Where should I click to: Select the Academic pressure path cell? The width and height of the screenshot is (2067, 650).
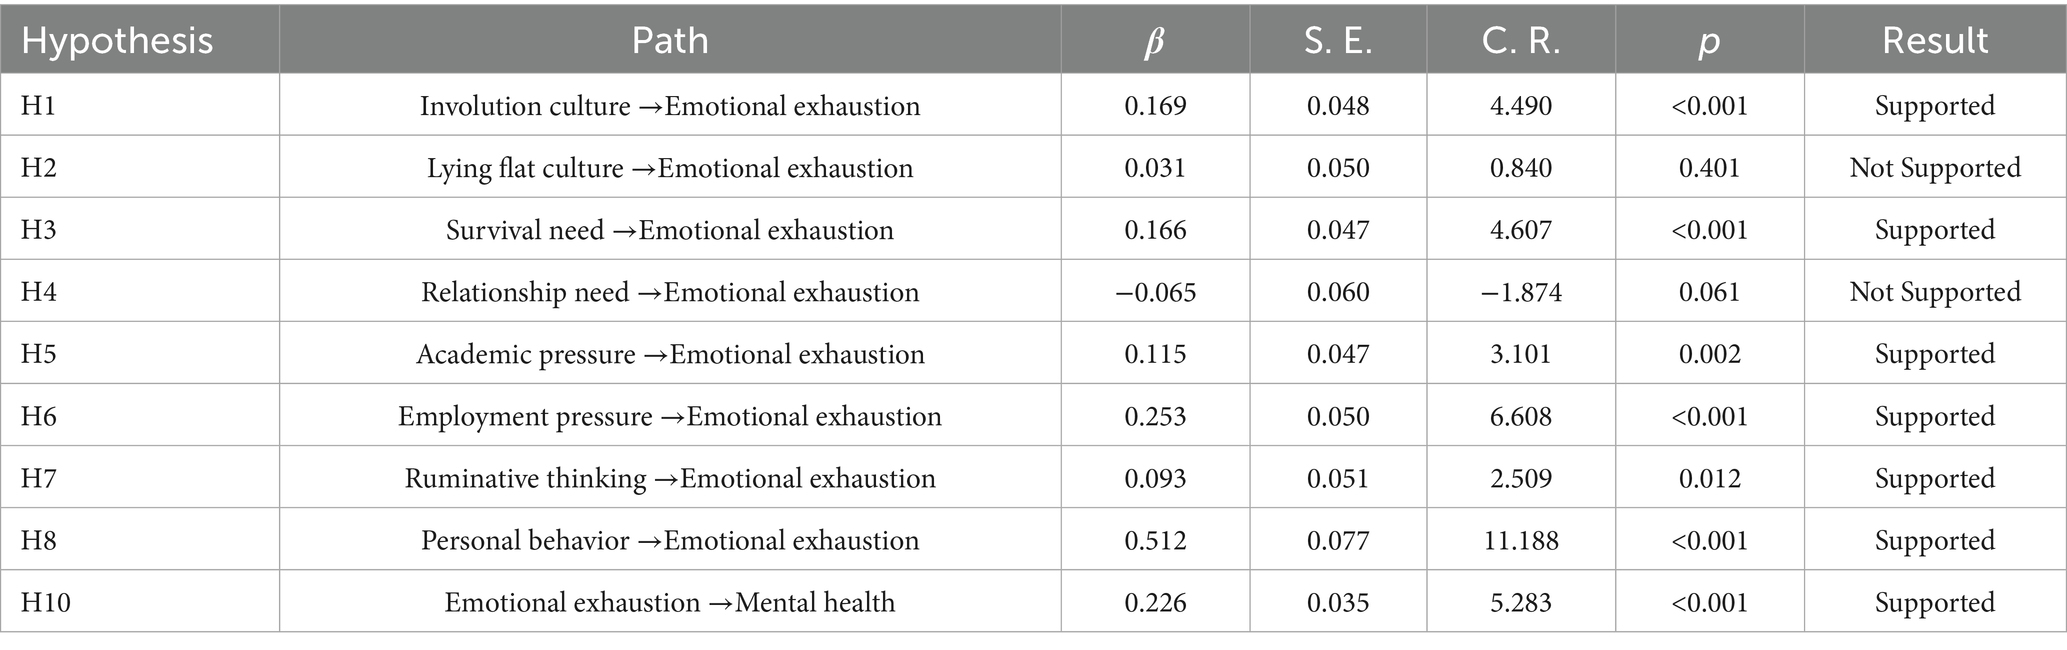coord(669,354)
